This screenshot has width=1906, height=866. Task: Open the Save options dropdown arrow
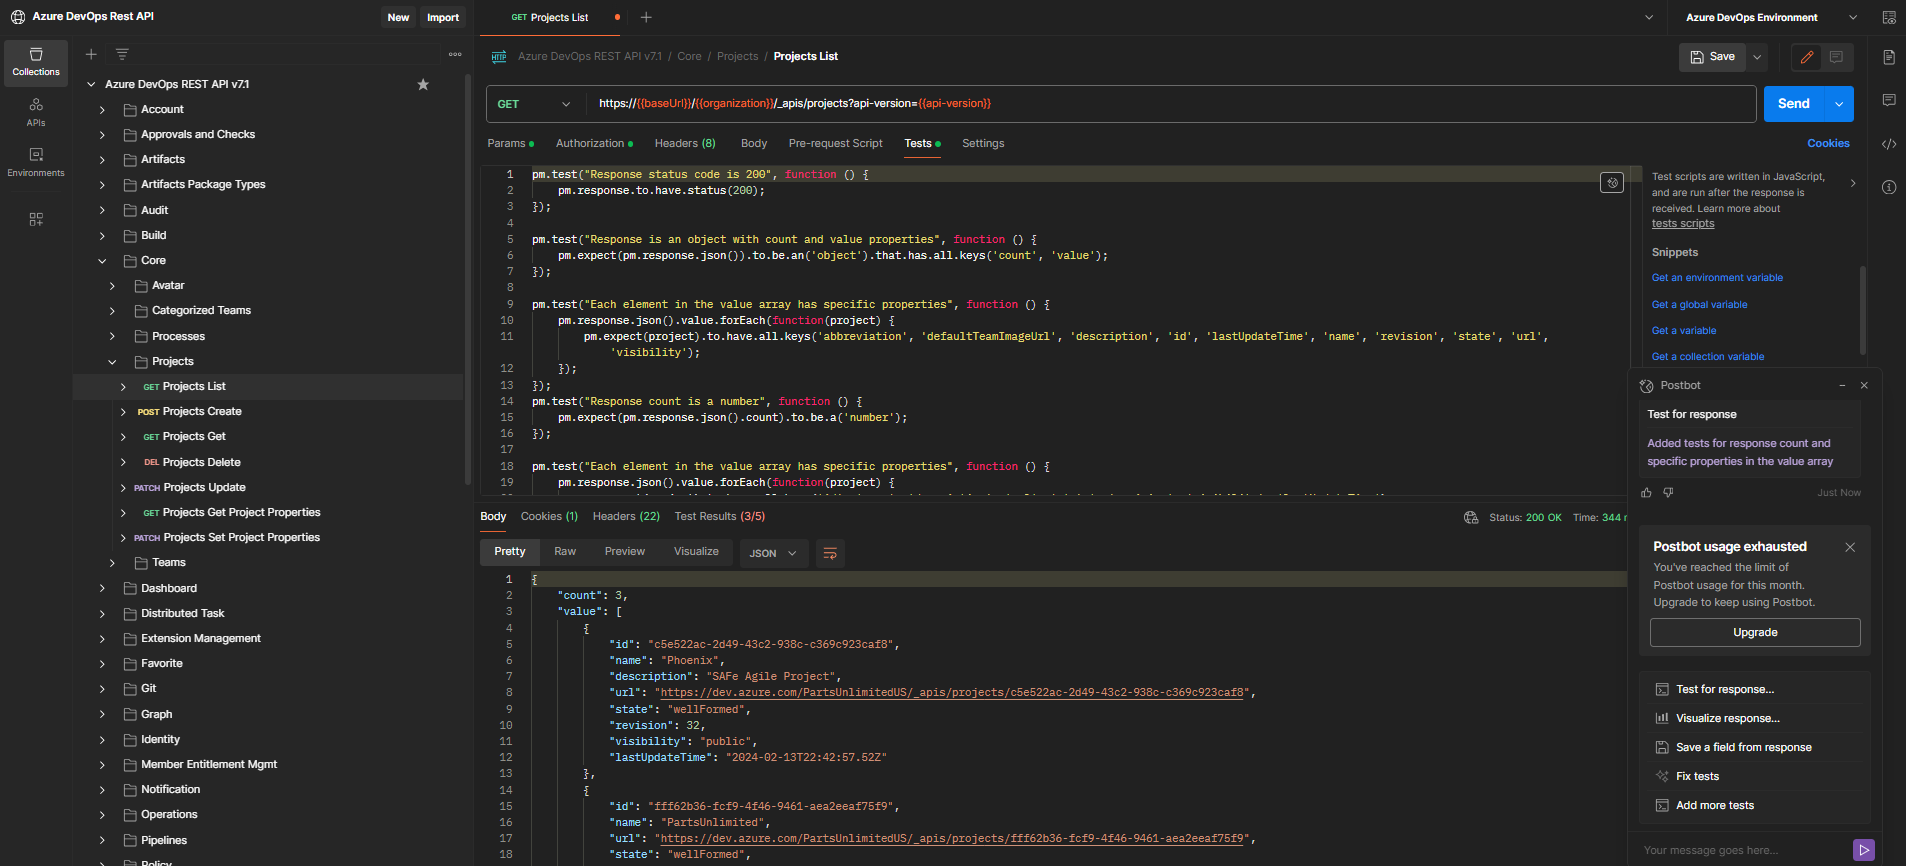point(1757,57)
